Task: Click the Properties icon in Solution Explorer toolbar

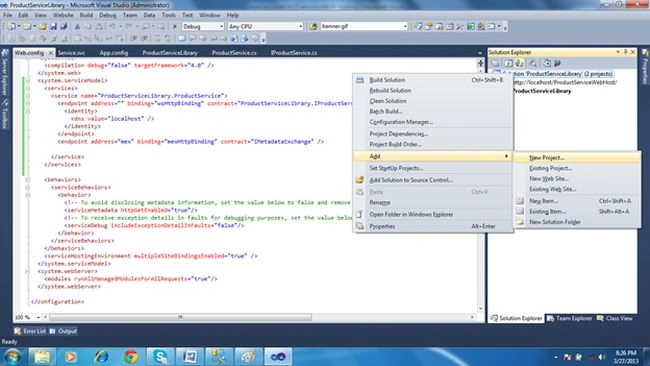Action: (x=495, y=63)
